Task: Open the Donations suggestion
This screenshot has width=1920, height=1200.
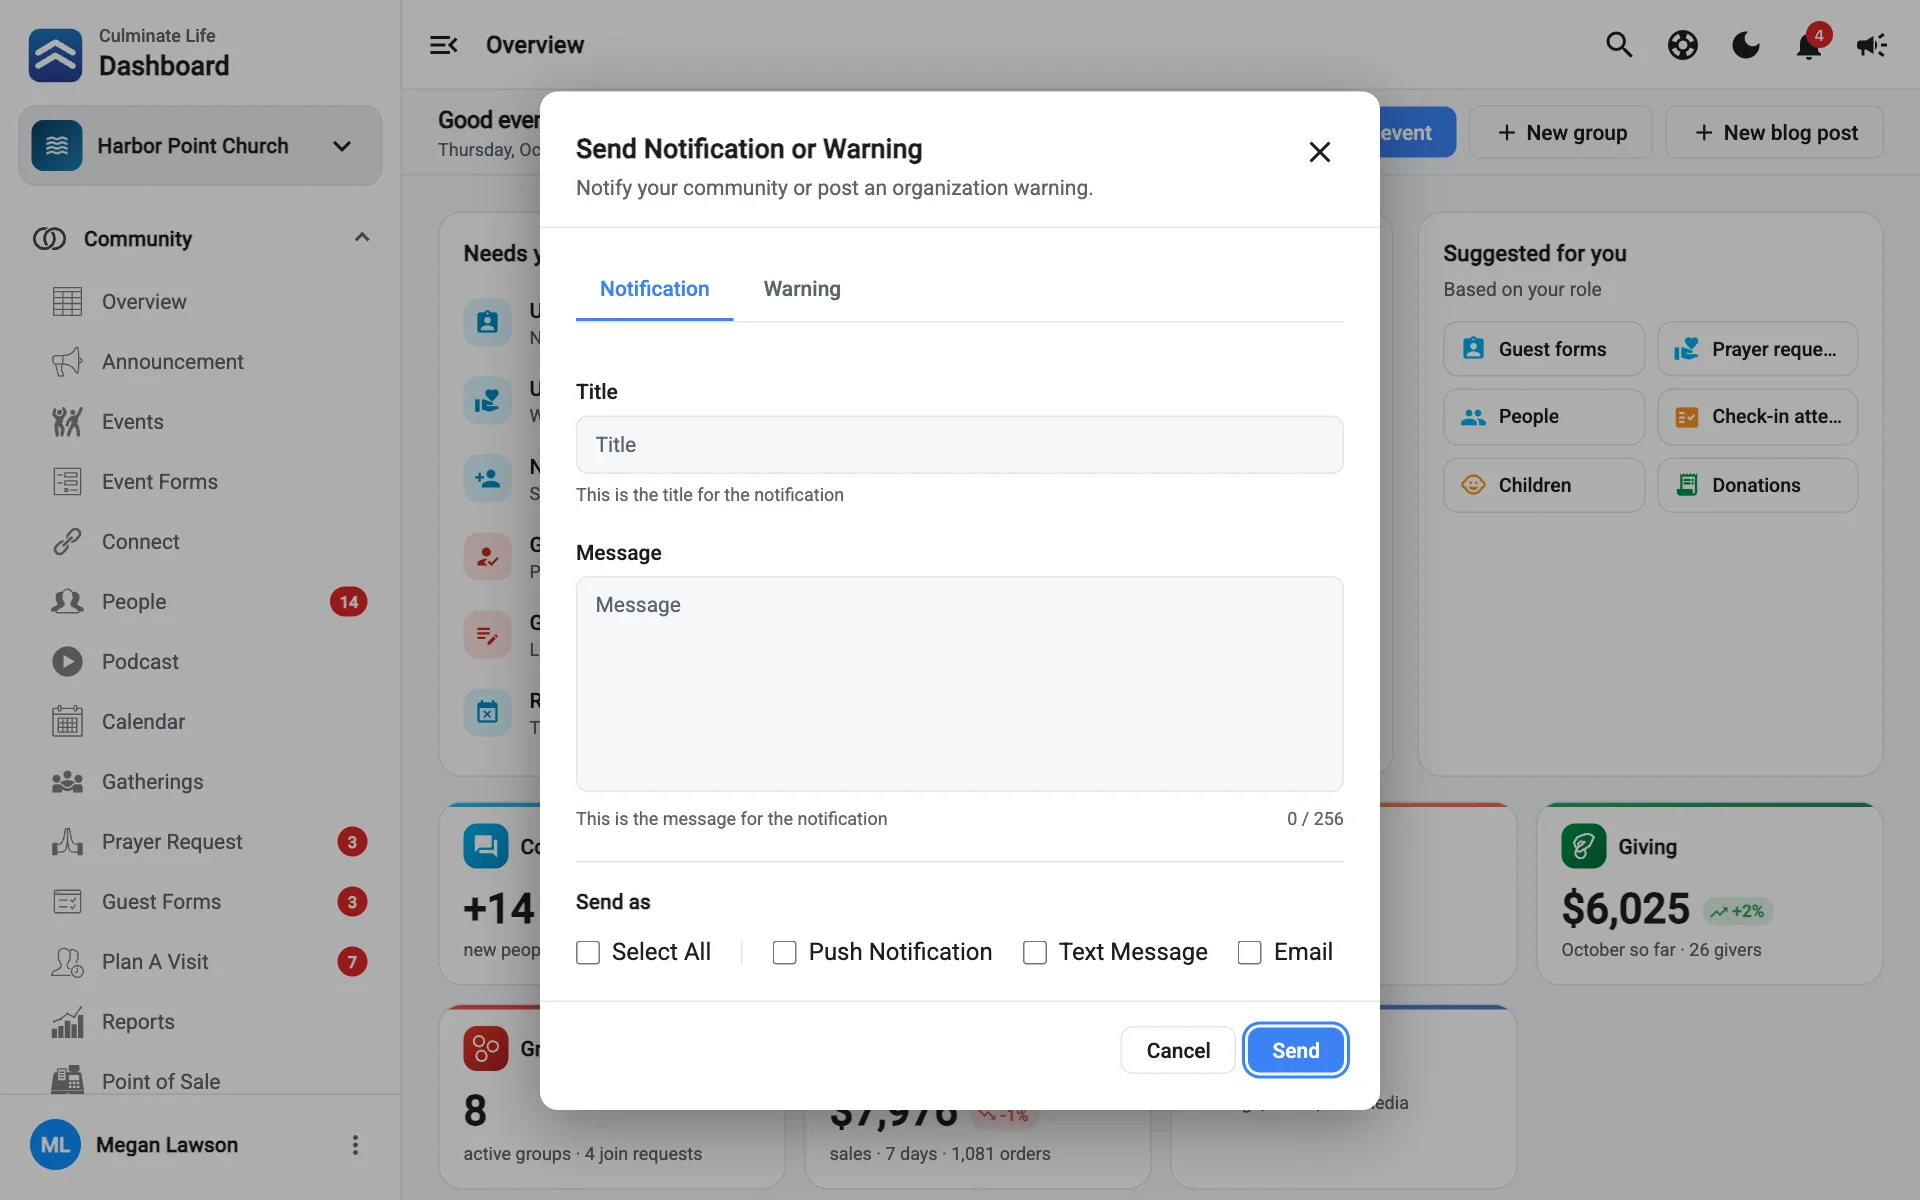Action: [1758, 485]
